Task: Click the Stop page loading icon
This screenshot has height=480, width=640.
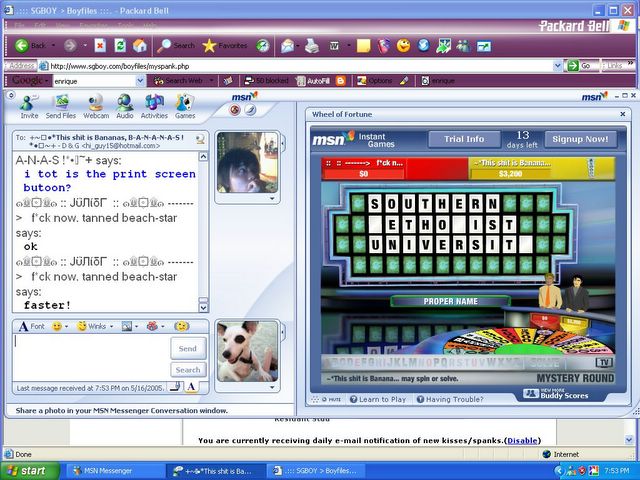Action: click(x=100, y=45)
